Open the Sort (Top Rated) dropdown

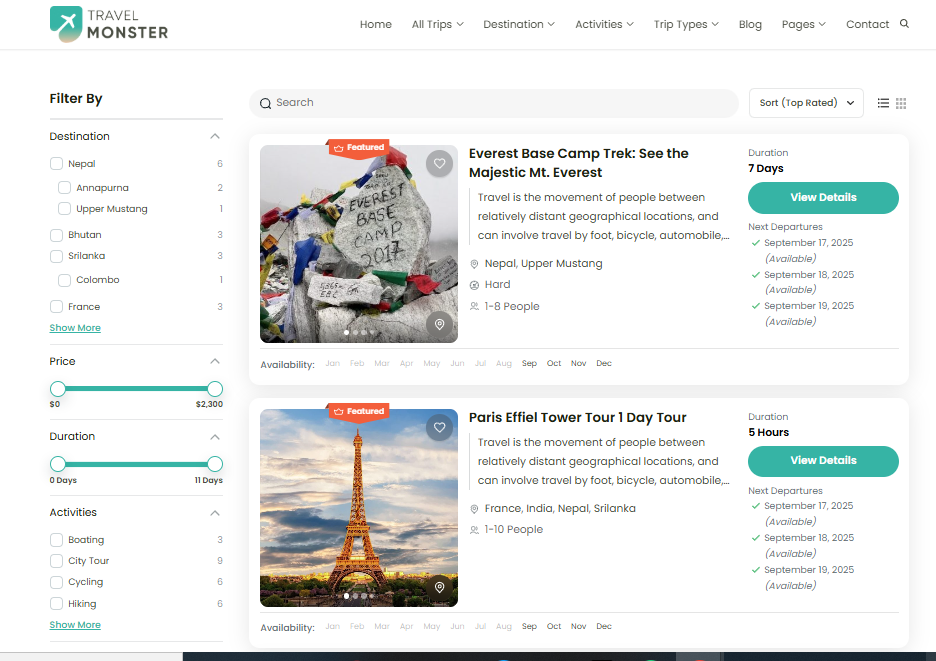click(x=806, y=103)
